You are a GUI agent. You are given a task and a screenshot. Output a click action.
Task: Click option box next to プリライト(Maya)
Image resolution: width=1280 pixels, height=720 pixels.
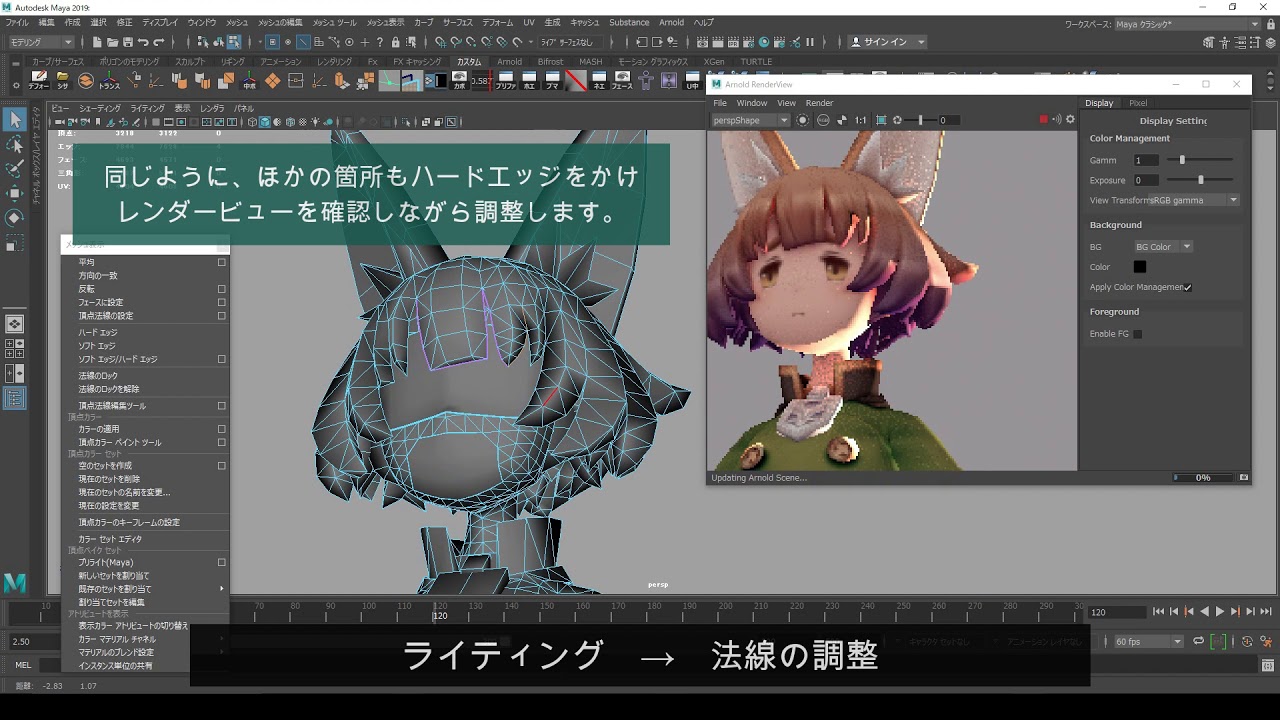coord(221,562)
